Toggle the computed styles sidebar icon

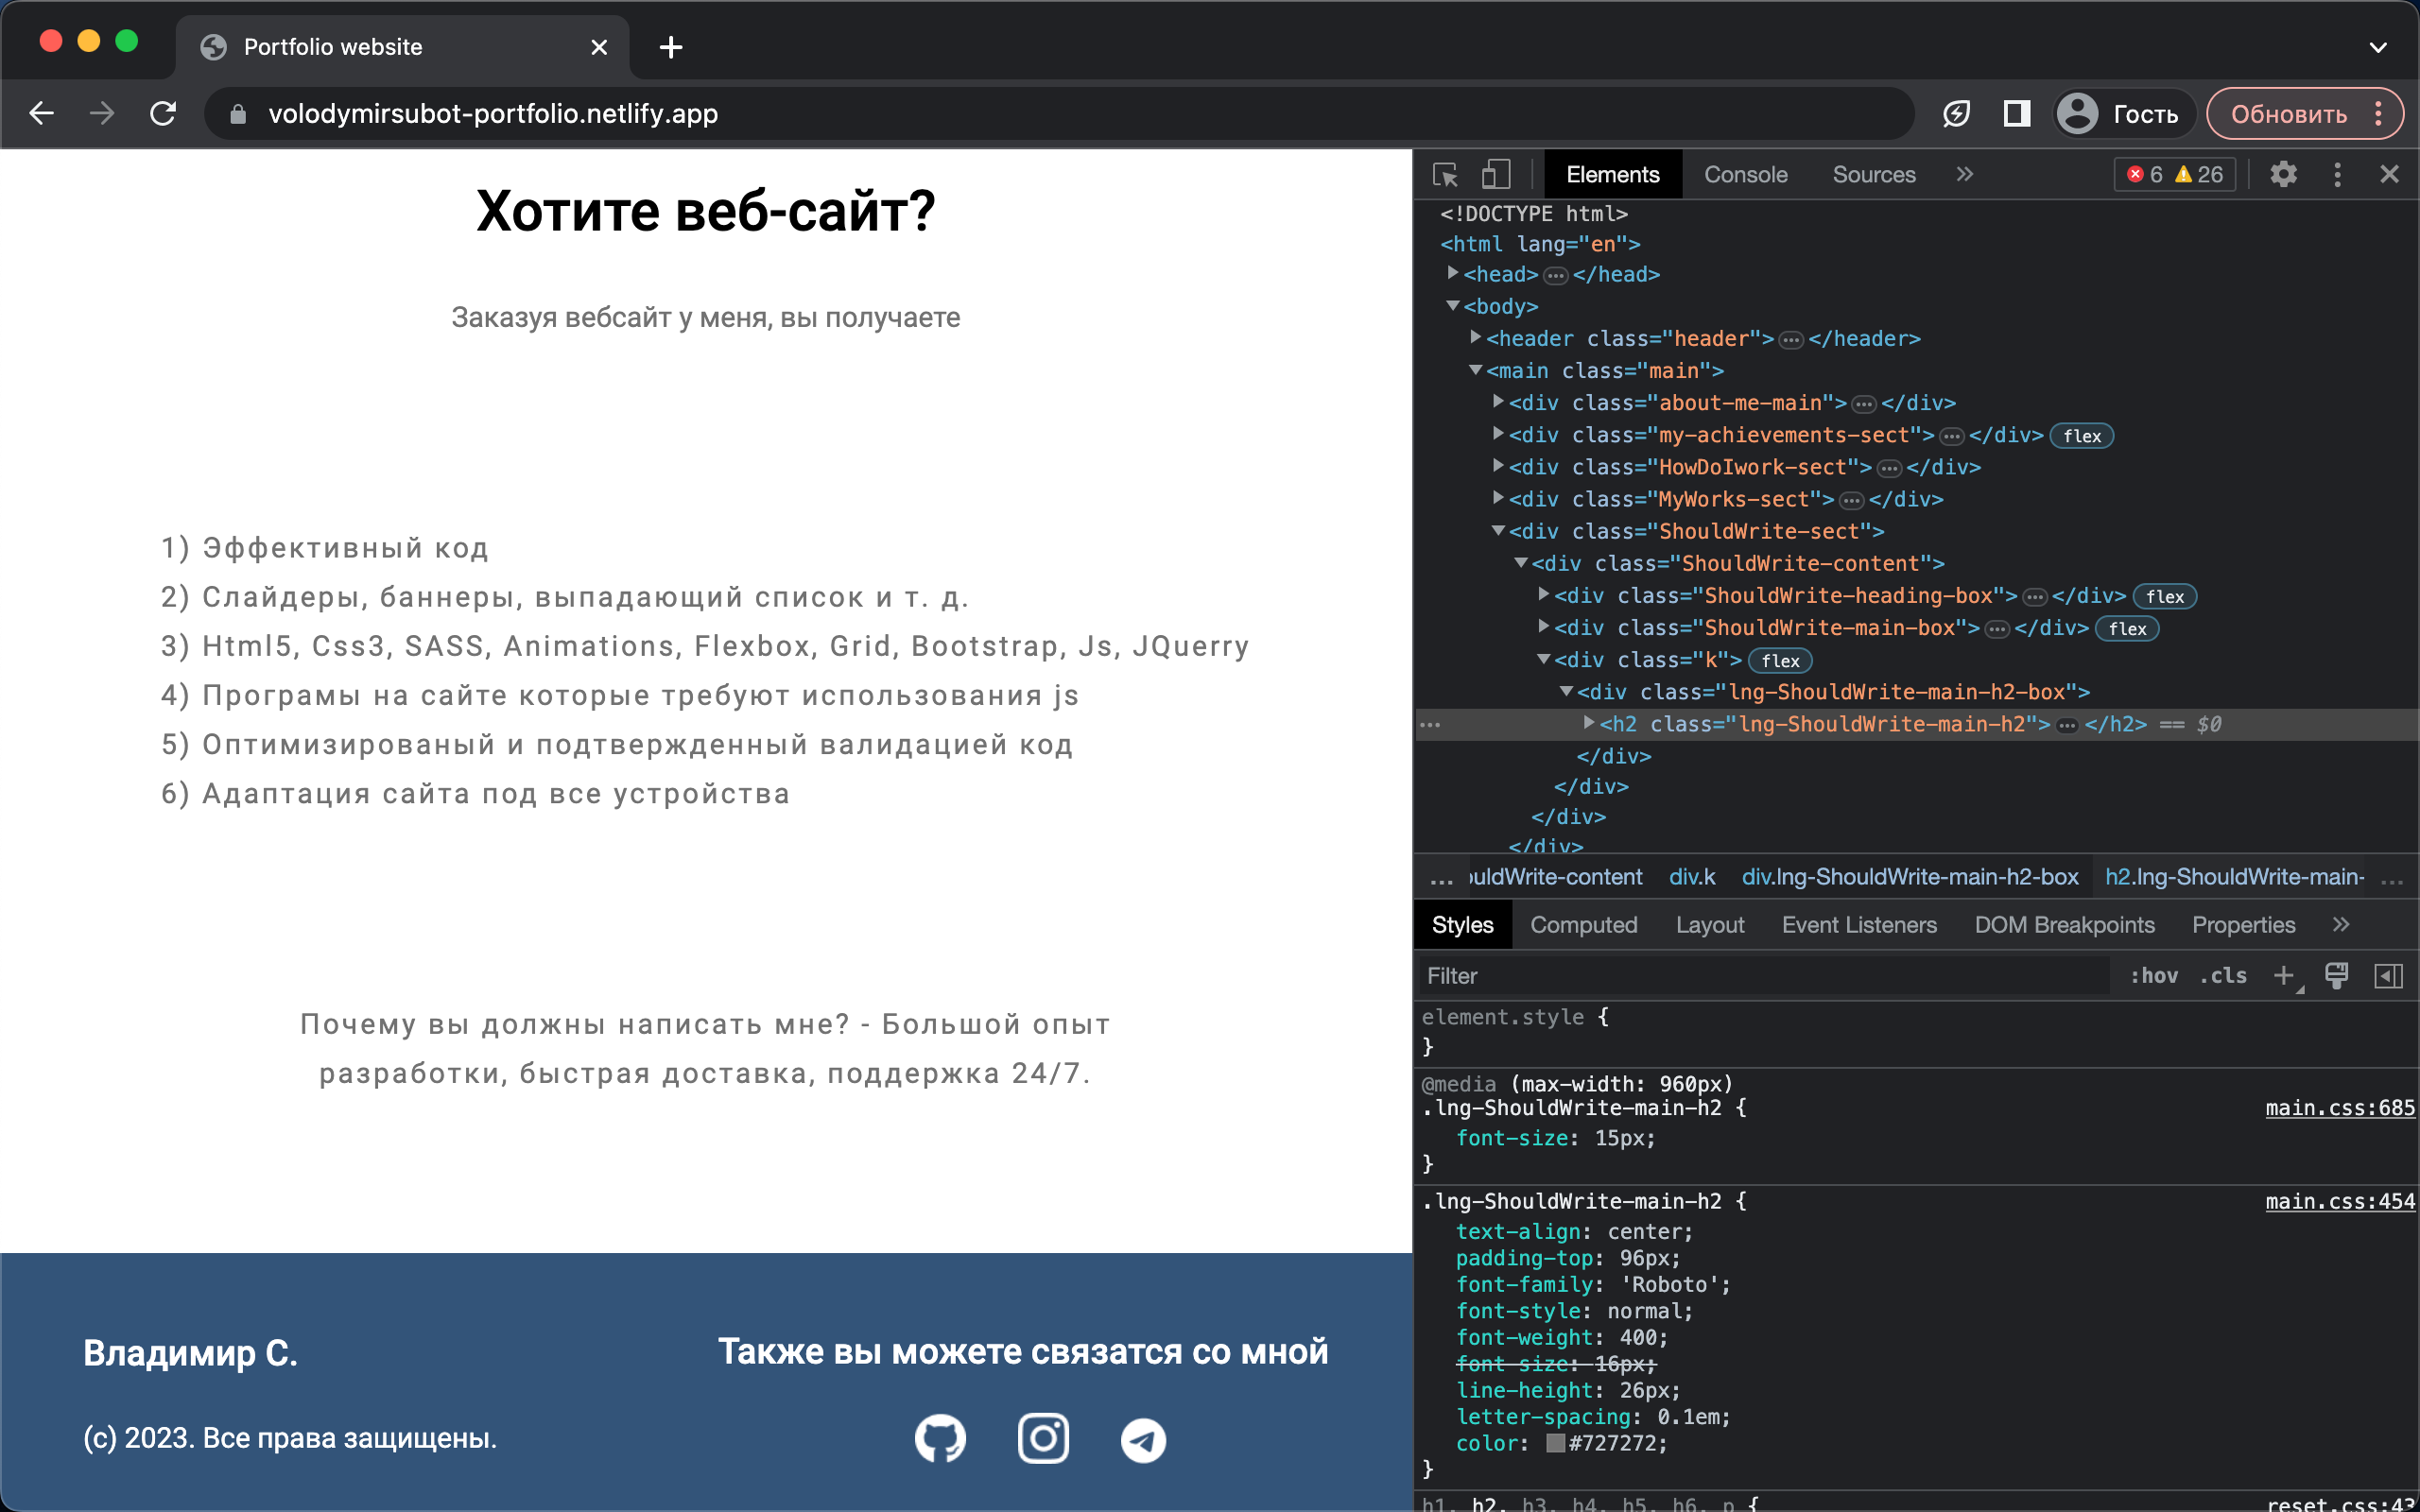point(2388,976)
